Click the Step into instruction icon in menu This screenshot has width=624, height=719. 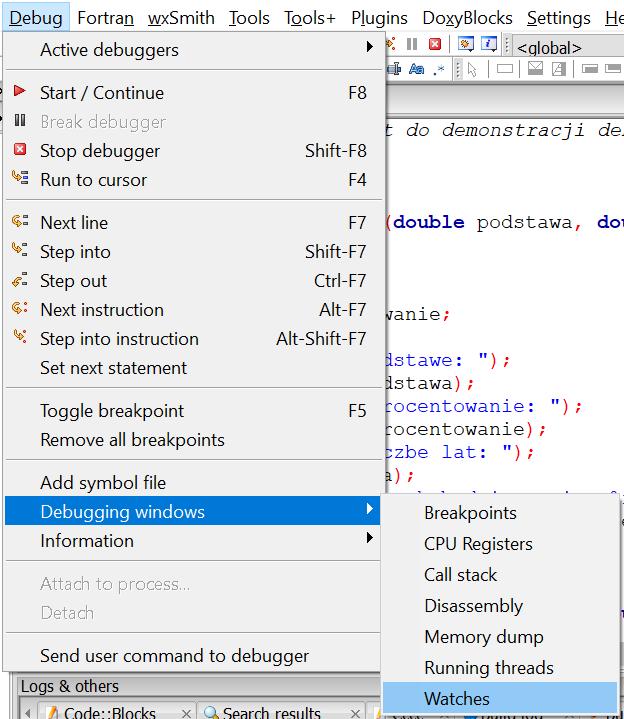tap(20, 336)
